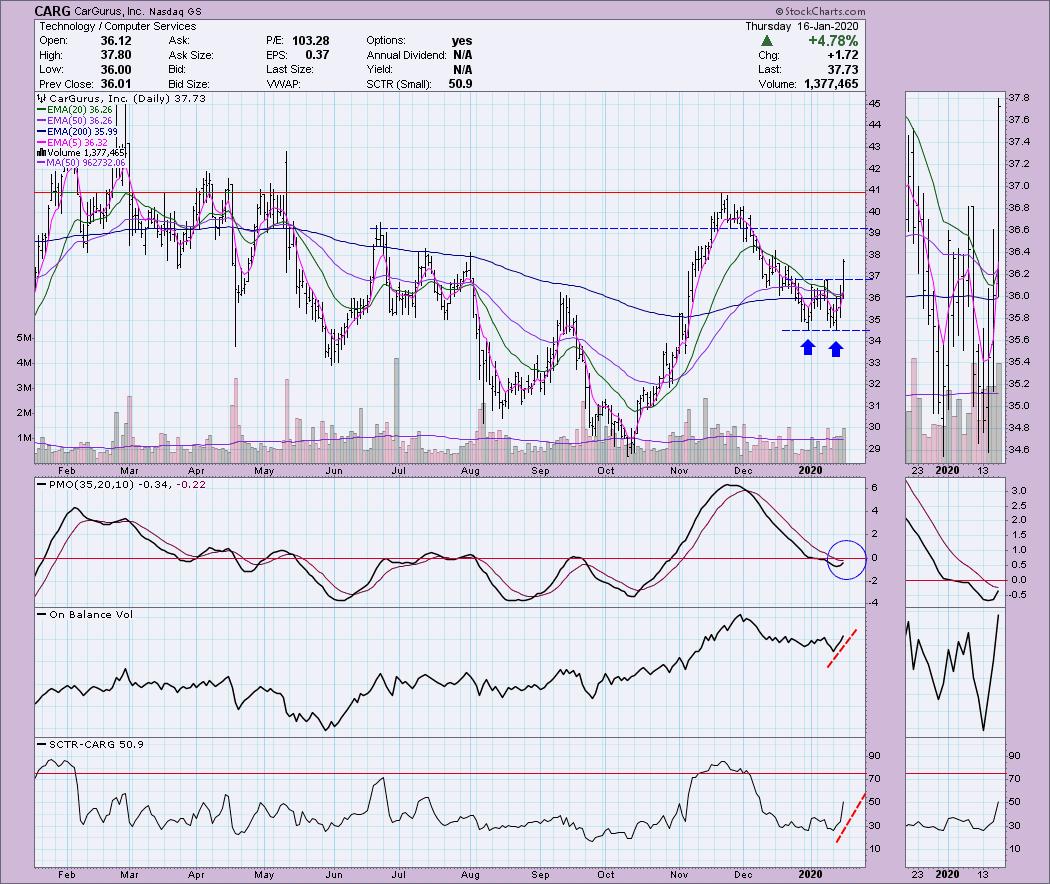
Task: Click the Last price 37.73 in quote table
Action: (x=842, y=70)
